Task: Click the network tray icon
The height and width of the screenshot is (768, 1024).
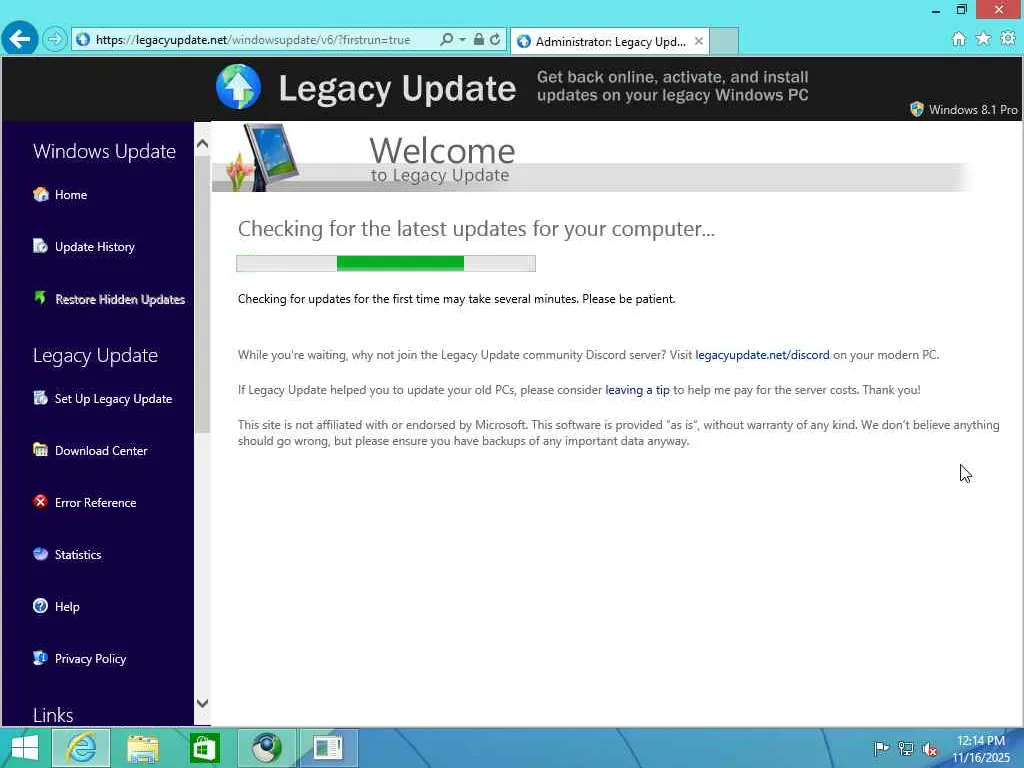Action: coord(906,748)
